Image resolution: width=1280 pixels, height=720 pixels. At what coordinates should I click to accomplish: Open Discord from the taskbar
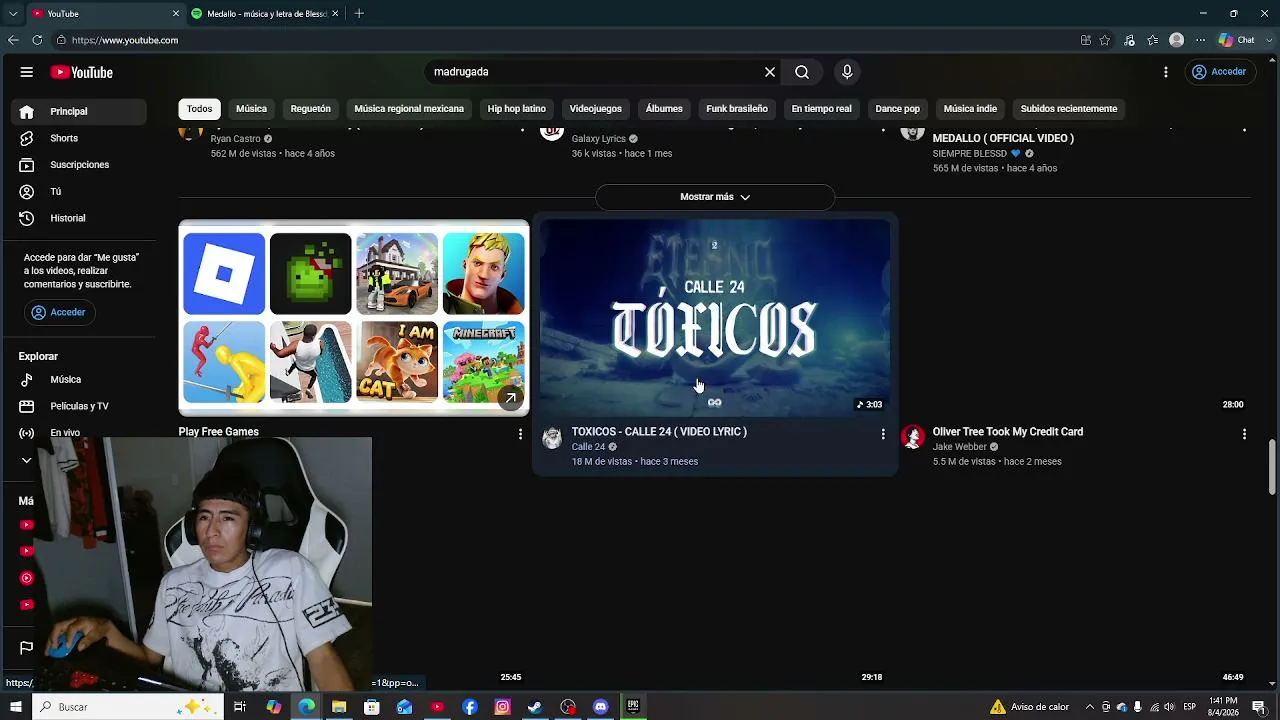click(x=600, y=707)
